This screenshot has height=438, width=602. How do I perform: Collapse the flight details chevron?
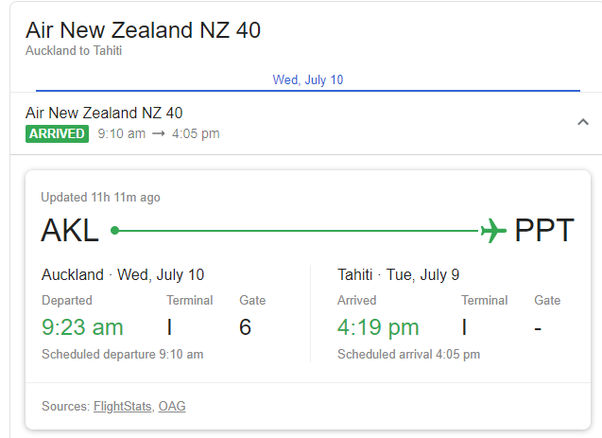tap(583, 122)
